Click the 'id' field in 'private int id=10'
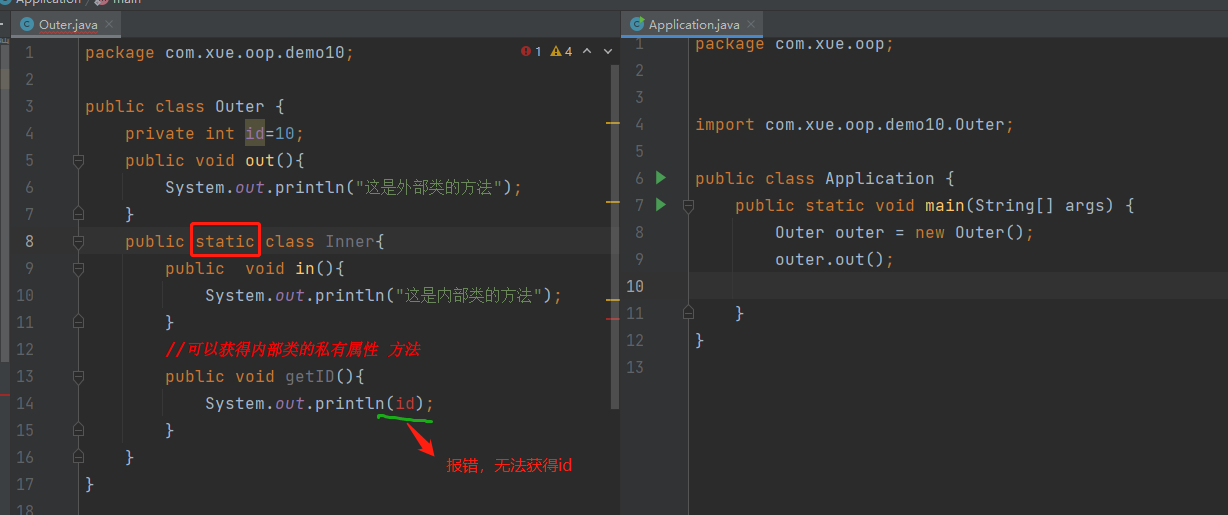 pos(255,133)
